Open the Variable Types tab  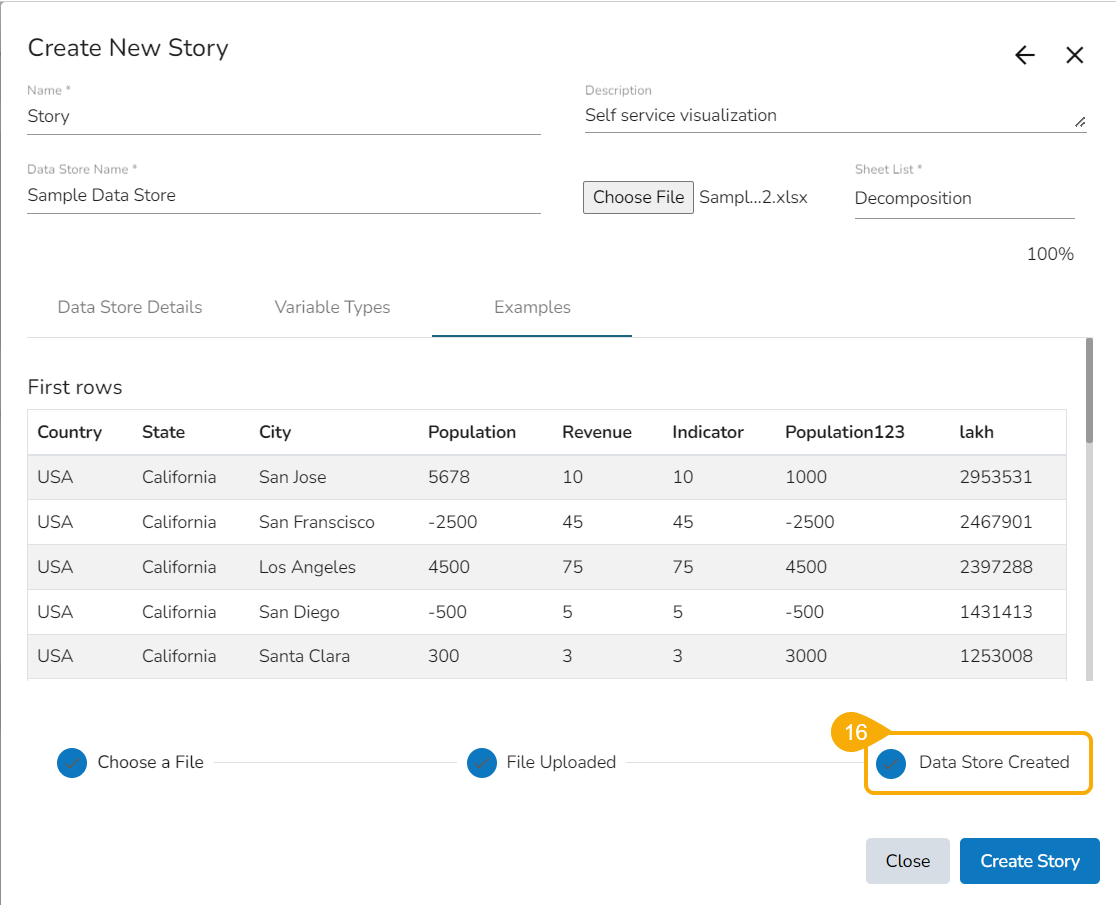pyautogui.click(x=332, y=308)
